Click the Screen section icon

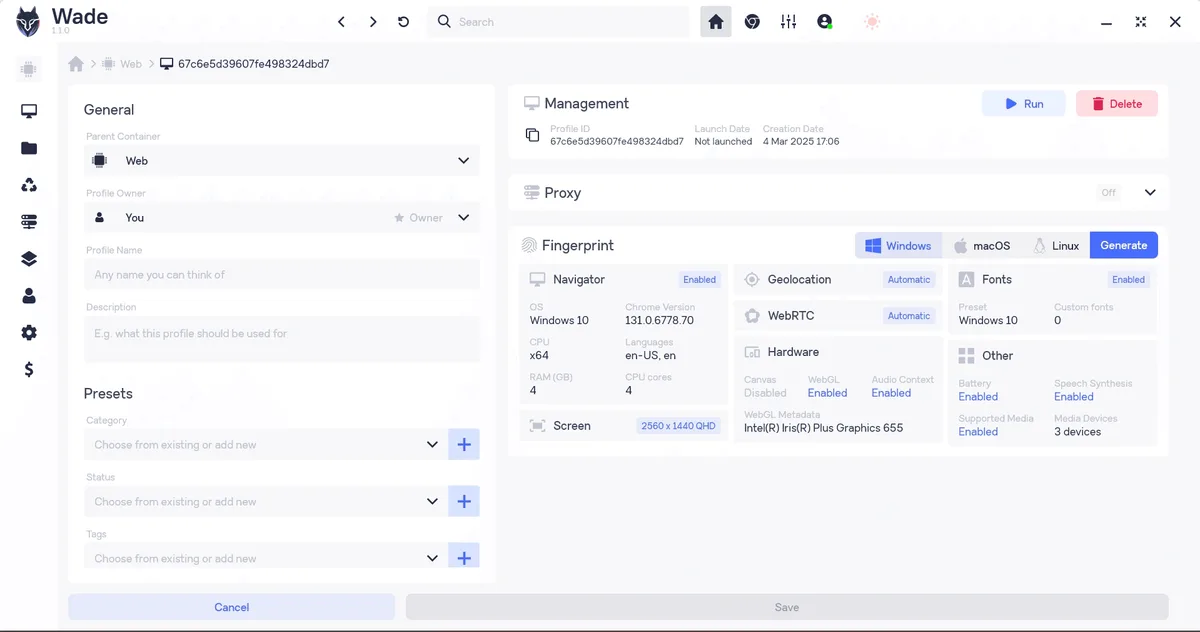point(537,426)
